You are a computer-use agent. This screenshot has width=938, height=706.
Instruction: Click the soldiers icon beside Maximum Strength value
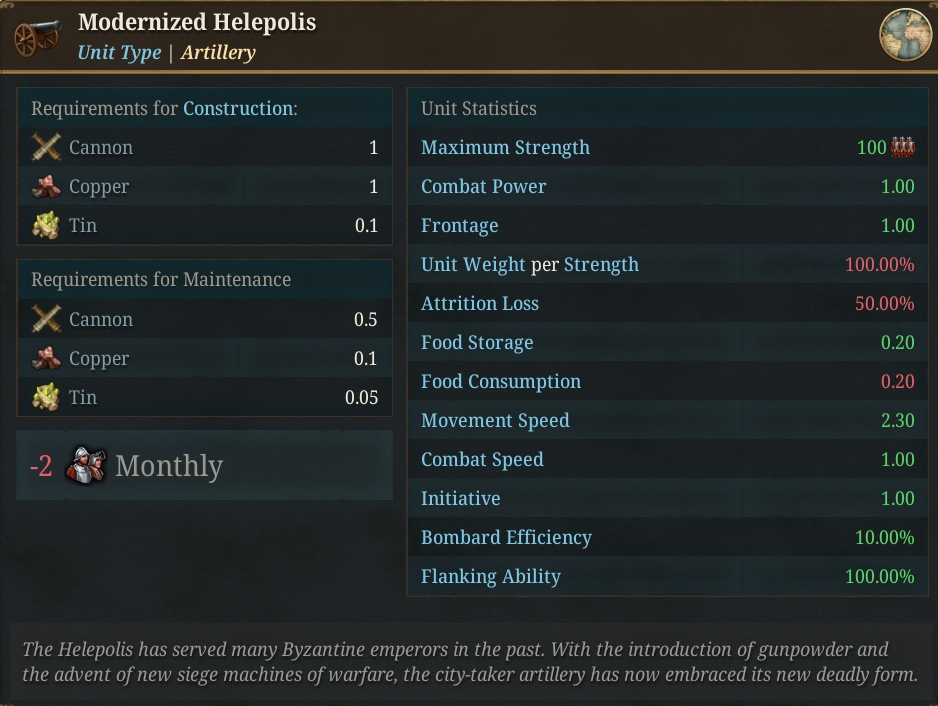point(903,147)
